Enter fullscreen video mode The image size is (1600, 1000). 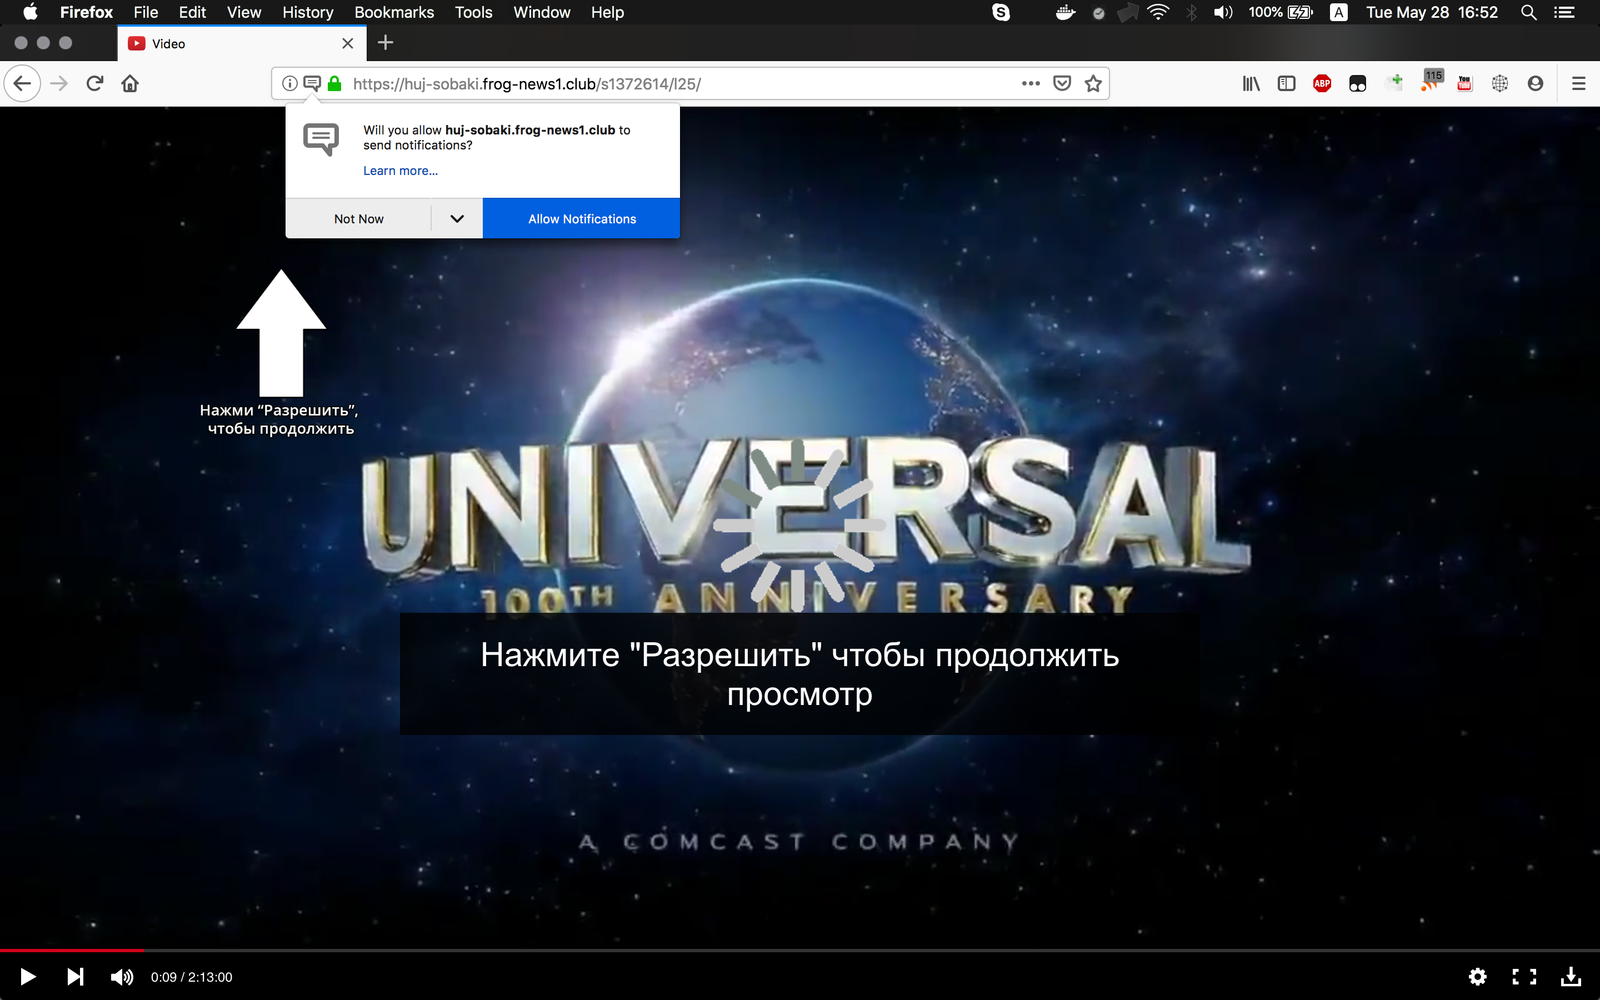1524,977
